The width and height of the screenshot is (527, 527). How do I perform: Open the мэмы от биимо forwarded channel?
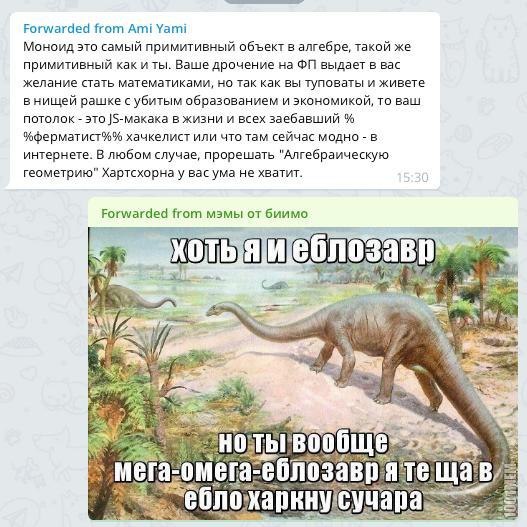click(x=256, y=213)
